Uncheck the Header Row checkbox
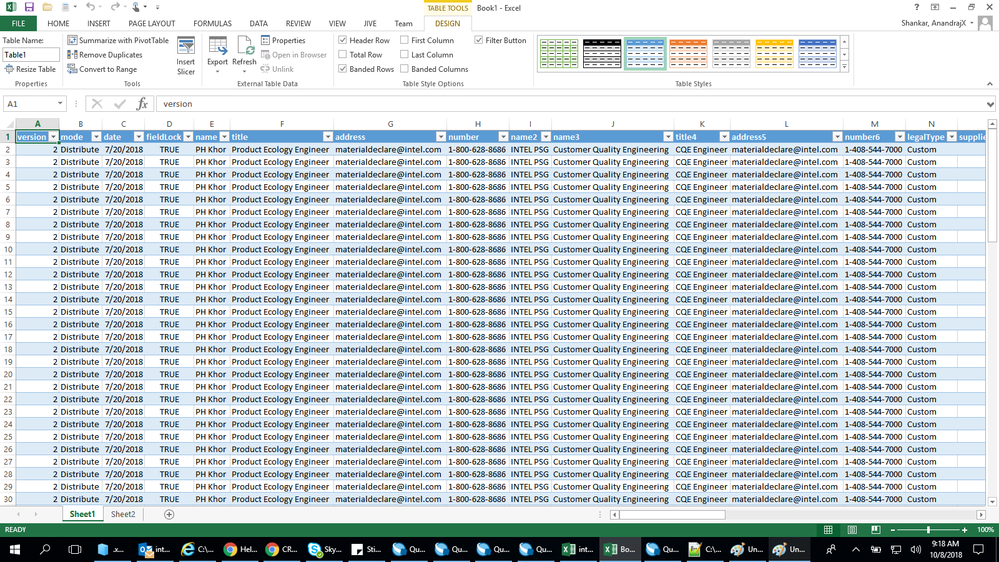 [343, 41]
